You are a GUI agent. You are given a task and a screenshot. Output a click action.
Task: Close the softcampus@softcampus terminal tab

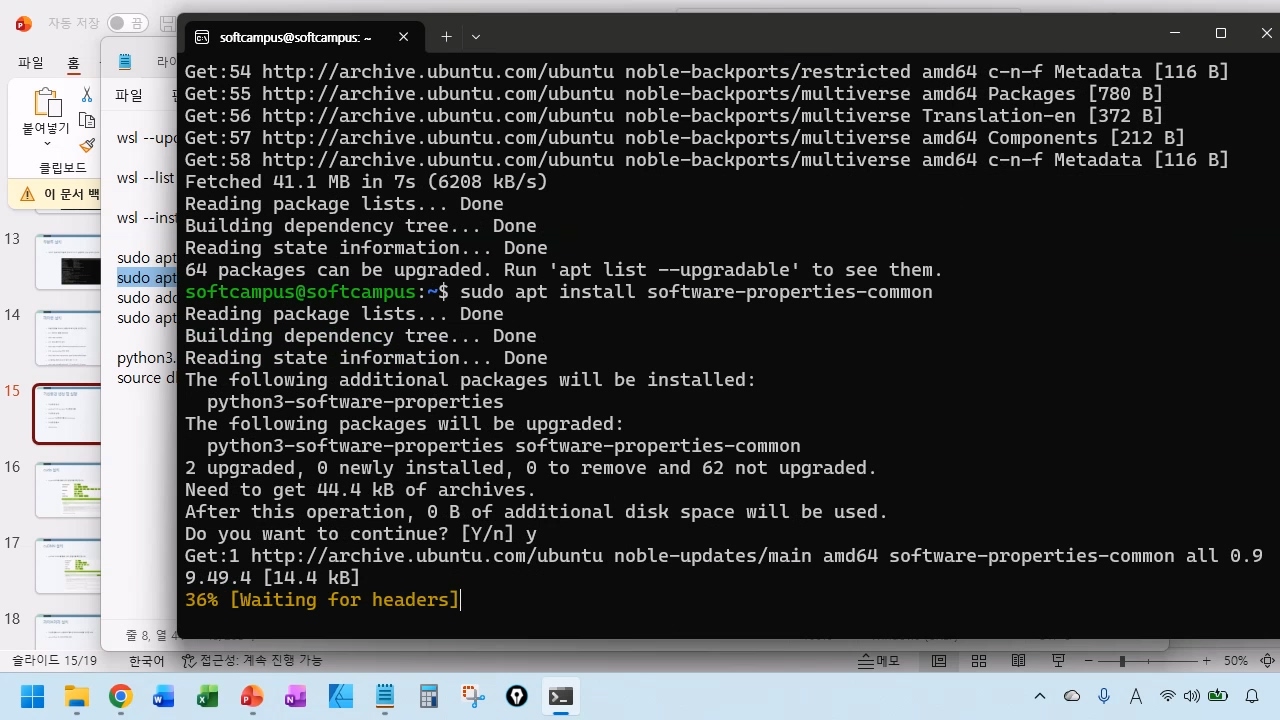point(404,37)
